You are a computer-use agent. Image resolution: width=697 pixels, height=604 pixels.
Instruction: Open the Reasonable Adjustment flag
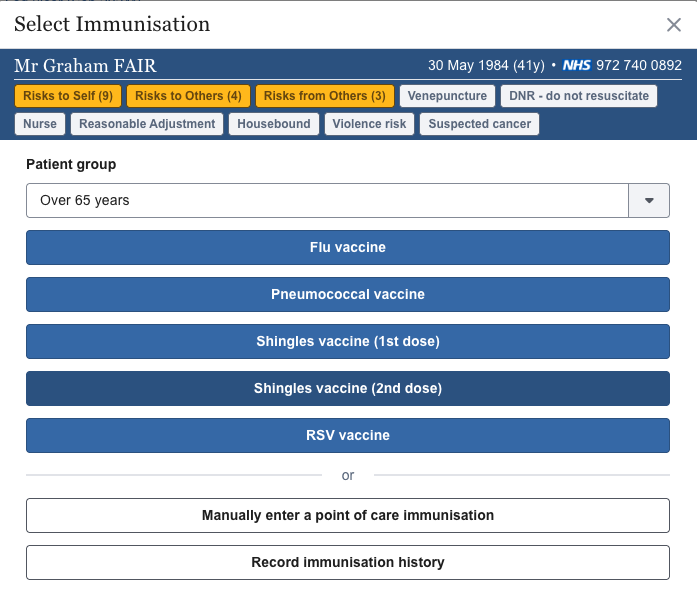pos(147,124)
